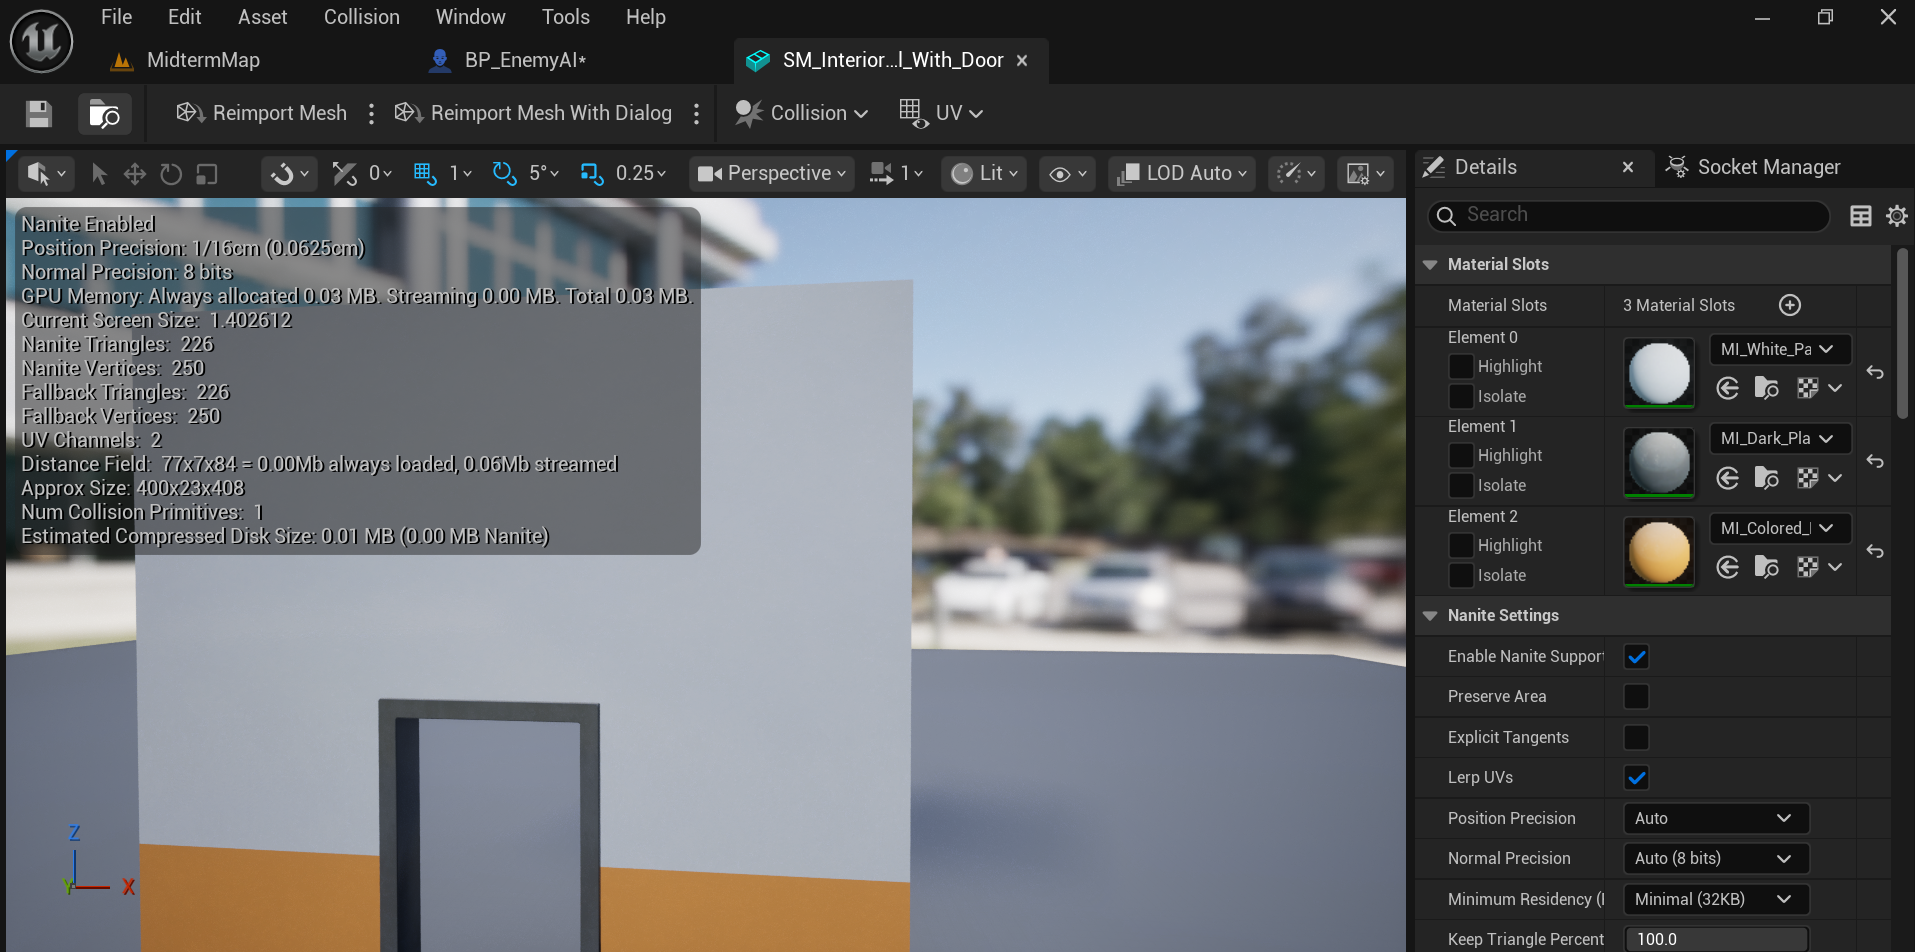Open the UV toolbar dropdown
Image resolution: width=1915 pixels, height=952 pixels.
[941, 114]
